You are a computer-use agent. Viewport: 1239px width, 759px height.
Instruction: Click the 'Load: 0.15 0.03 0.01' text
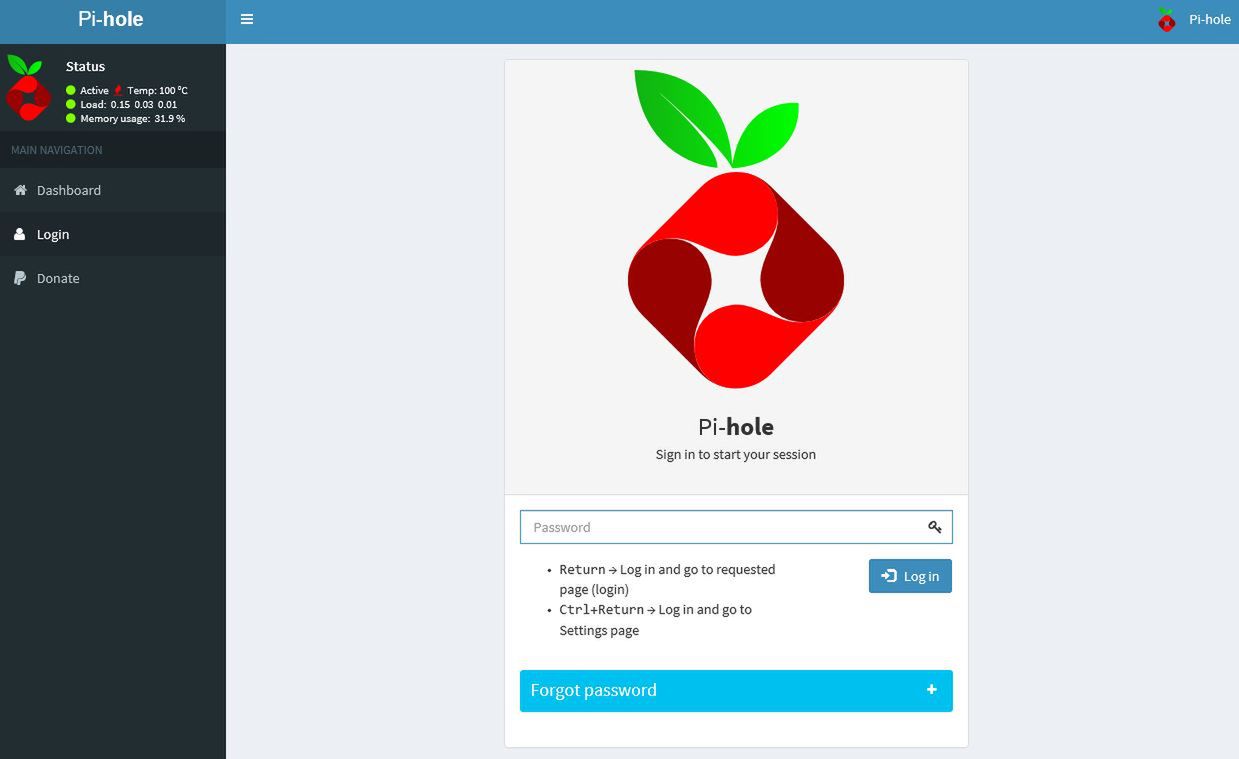point(129,104)
